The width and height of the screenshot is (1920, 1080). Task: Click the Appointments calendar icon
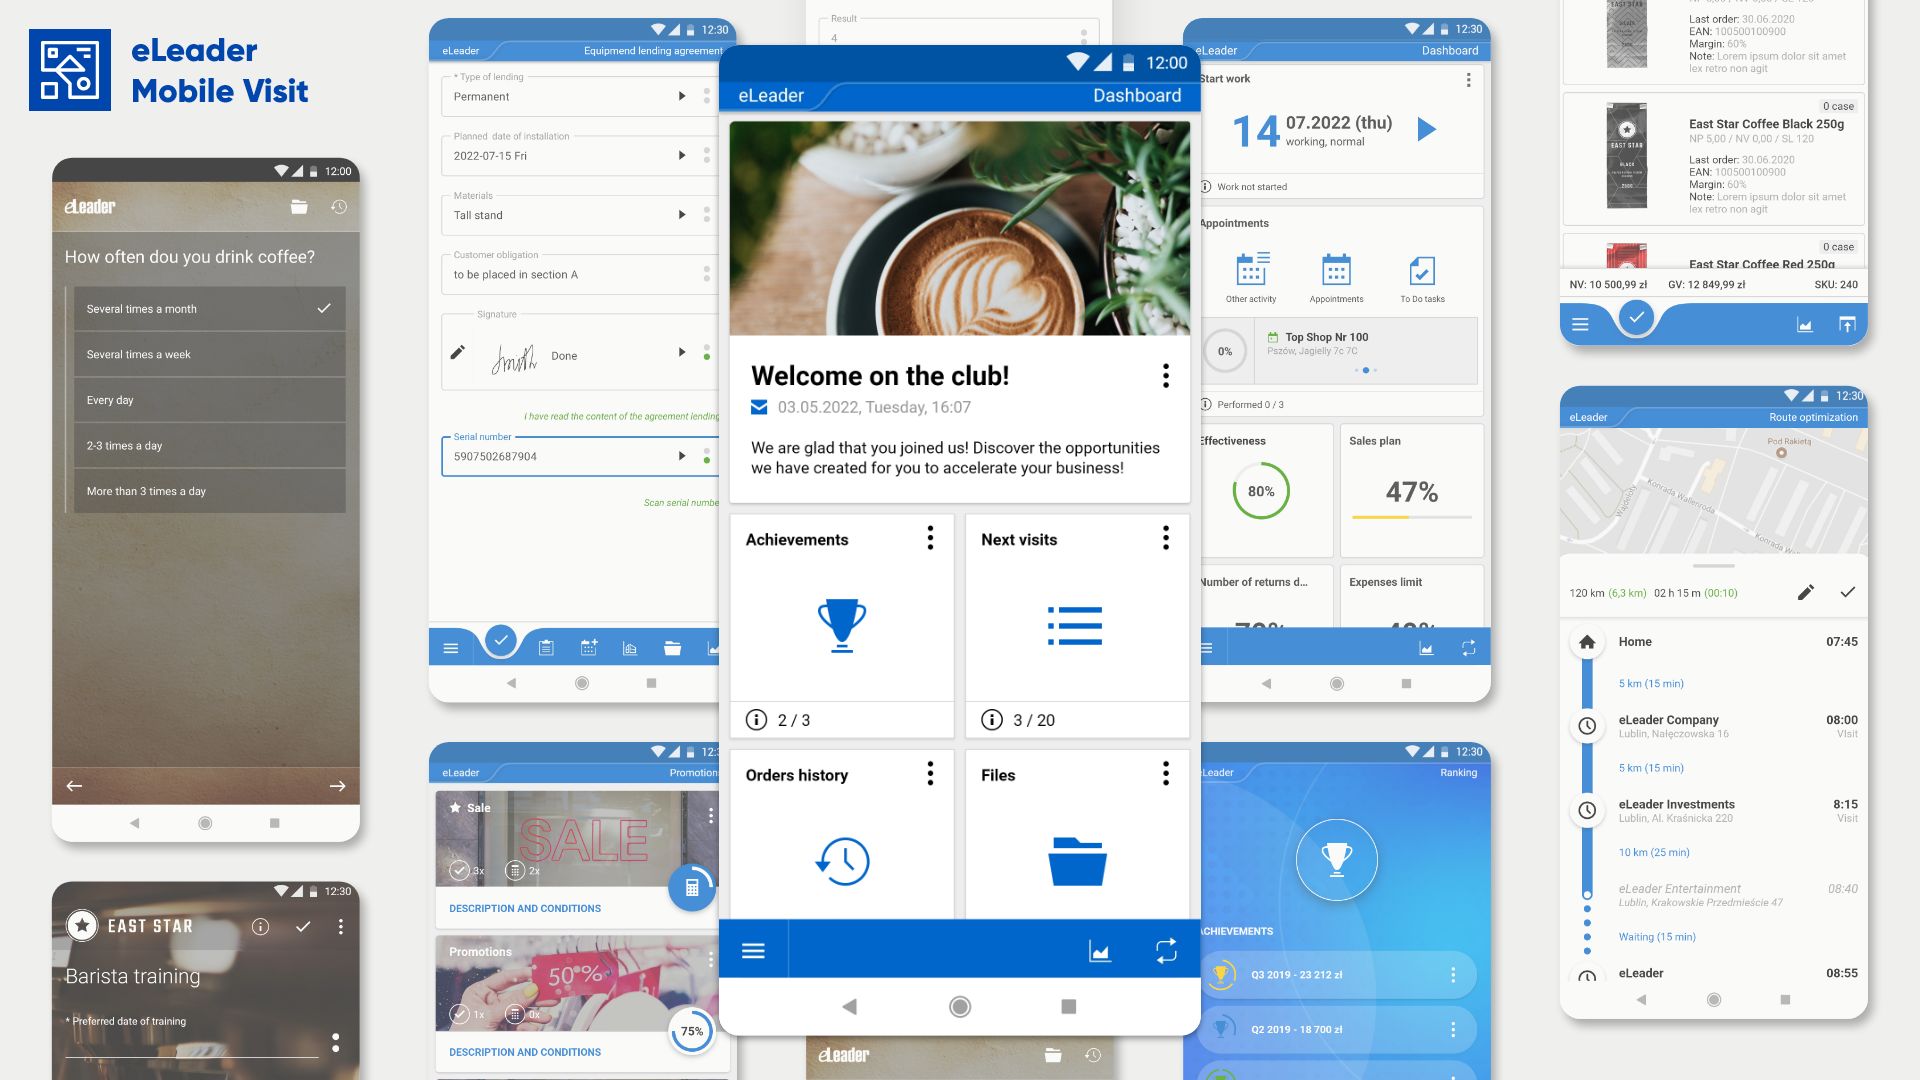[1336, 268]
